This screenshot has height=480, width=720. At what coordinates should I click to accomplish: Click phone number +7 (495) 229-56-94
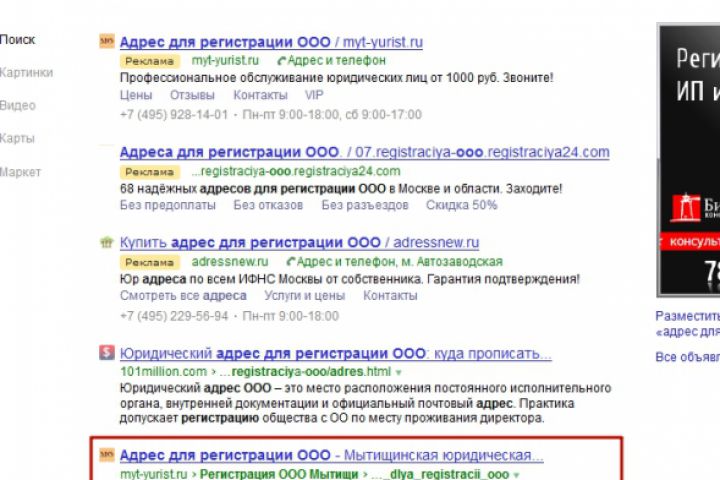(174, 316)
